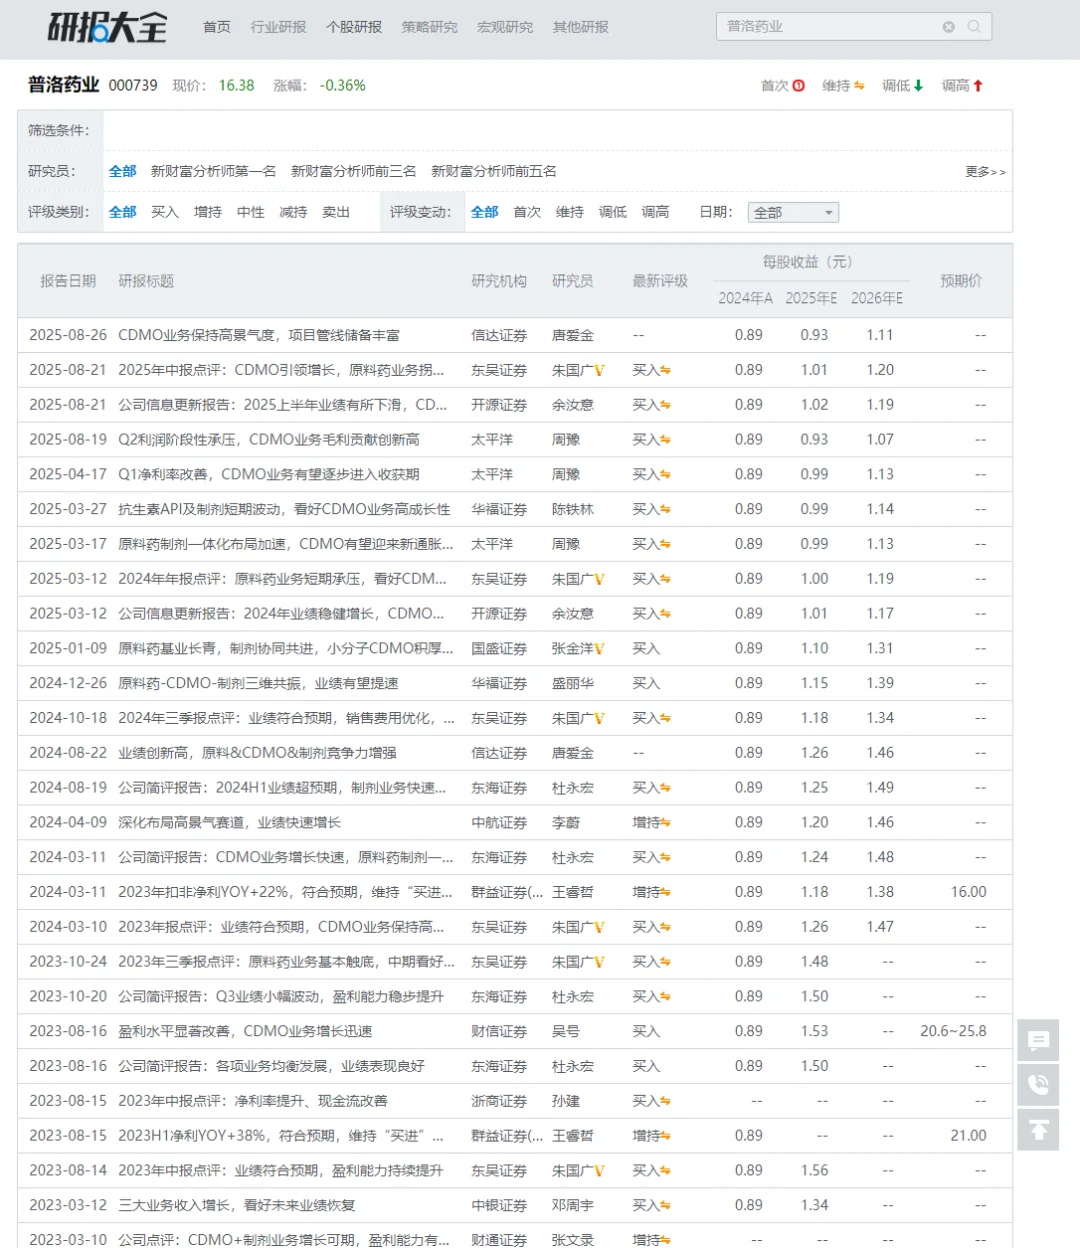Switch to the 行业研报 menu item

pos(276,27)
